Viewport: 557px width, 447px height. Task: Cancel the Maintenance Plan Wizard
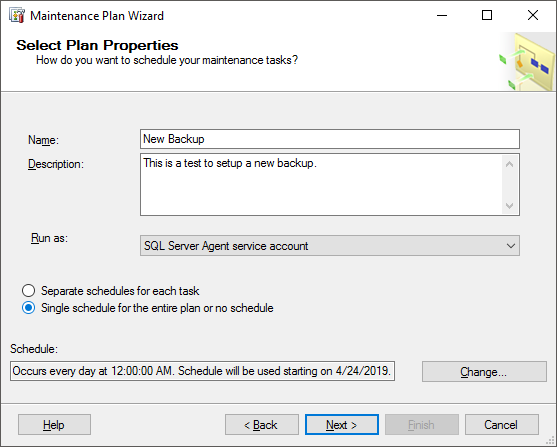coord(502,425)
